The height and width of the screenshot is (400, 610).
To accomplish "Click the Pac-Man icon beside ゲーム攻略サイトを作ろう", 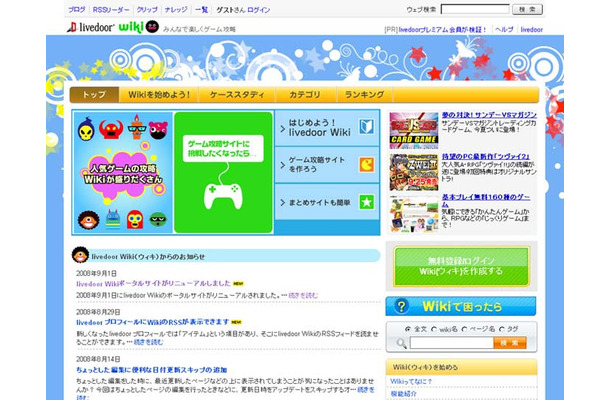I will click(x=366, y=165).
